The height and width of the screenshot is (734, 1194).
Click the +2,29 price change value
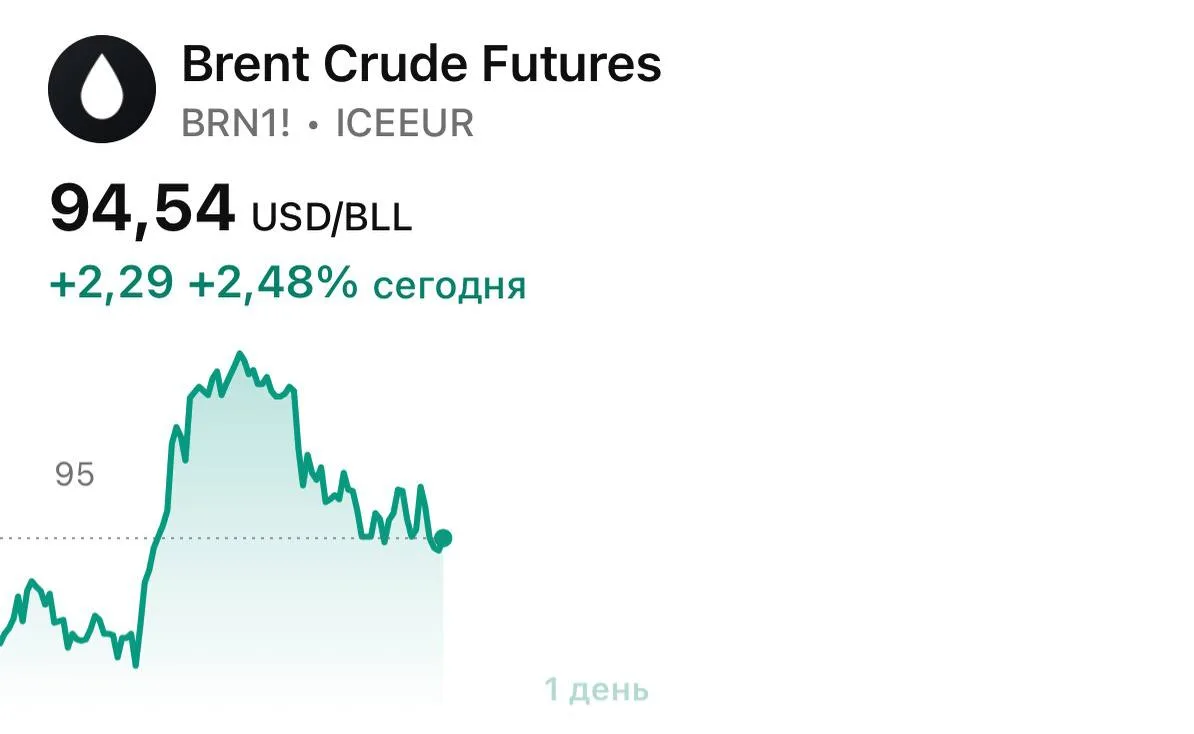click(x=111, y=283)
